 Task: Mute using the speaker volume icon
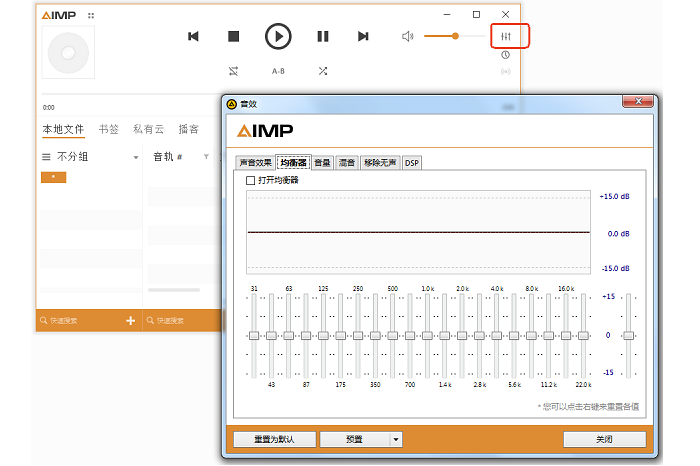click(x=408, y=37)
